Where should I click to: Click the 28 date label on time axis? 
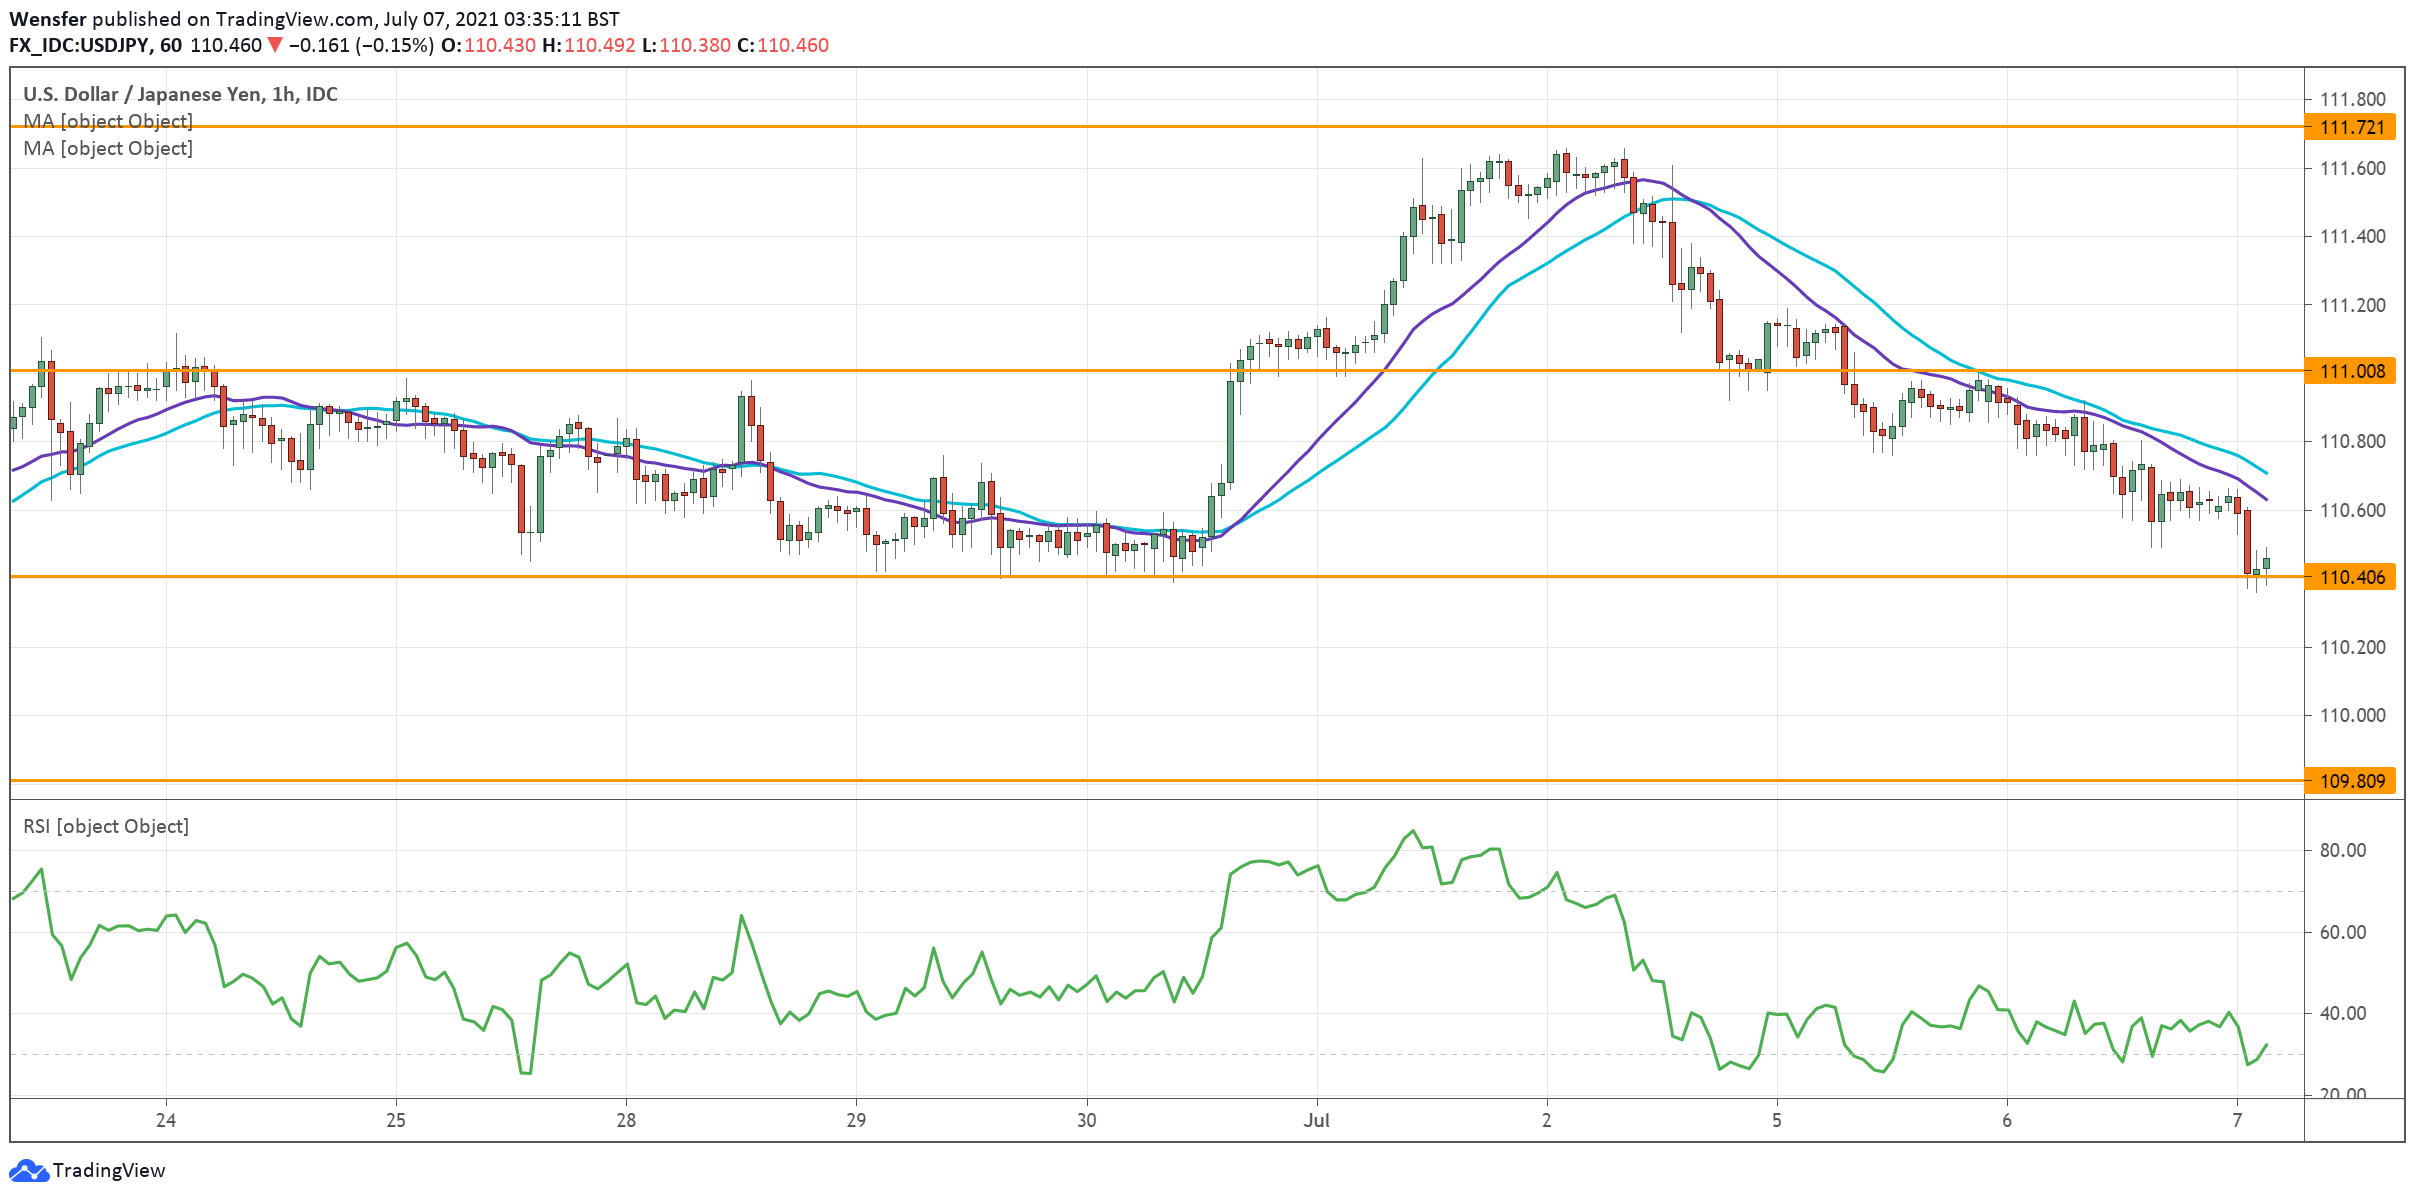[x=626, y=1120]
